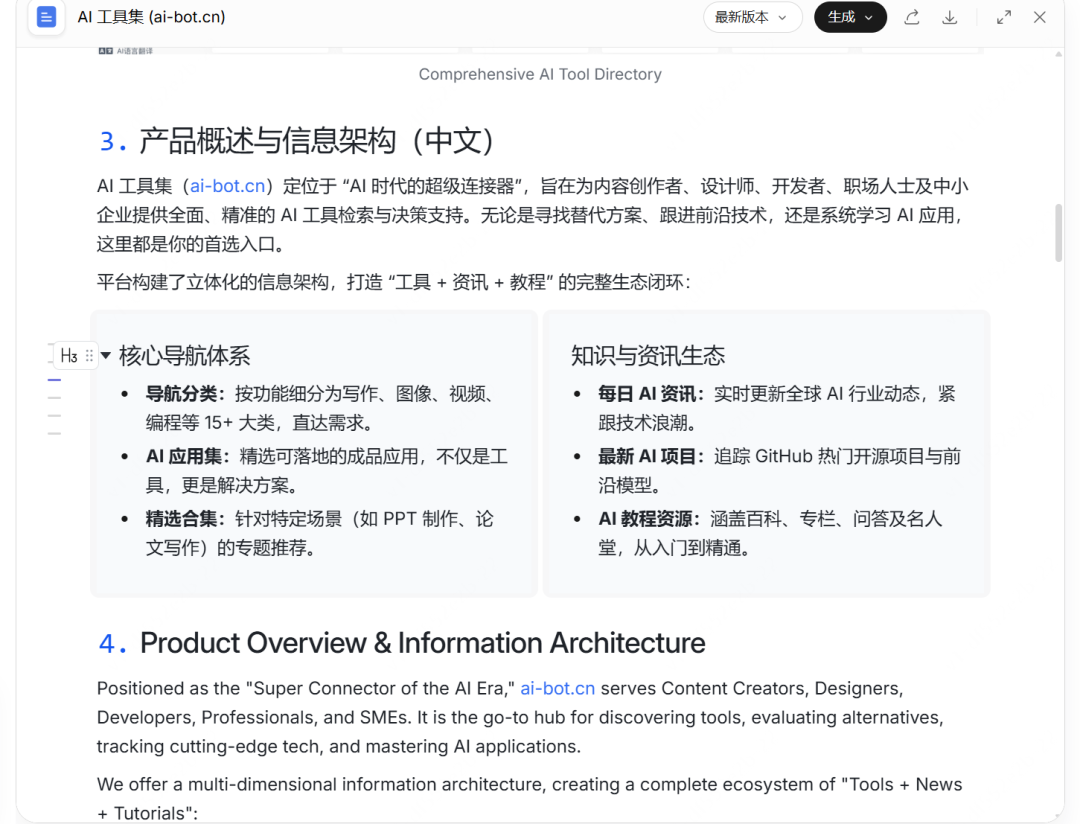Open the ai-bot.cn link in the English section
Screen dimensions: 1080x824
point(557,688)
